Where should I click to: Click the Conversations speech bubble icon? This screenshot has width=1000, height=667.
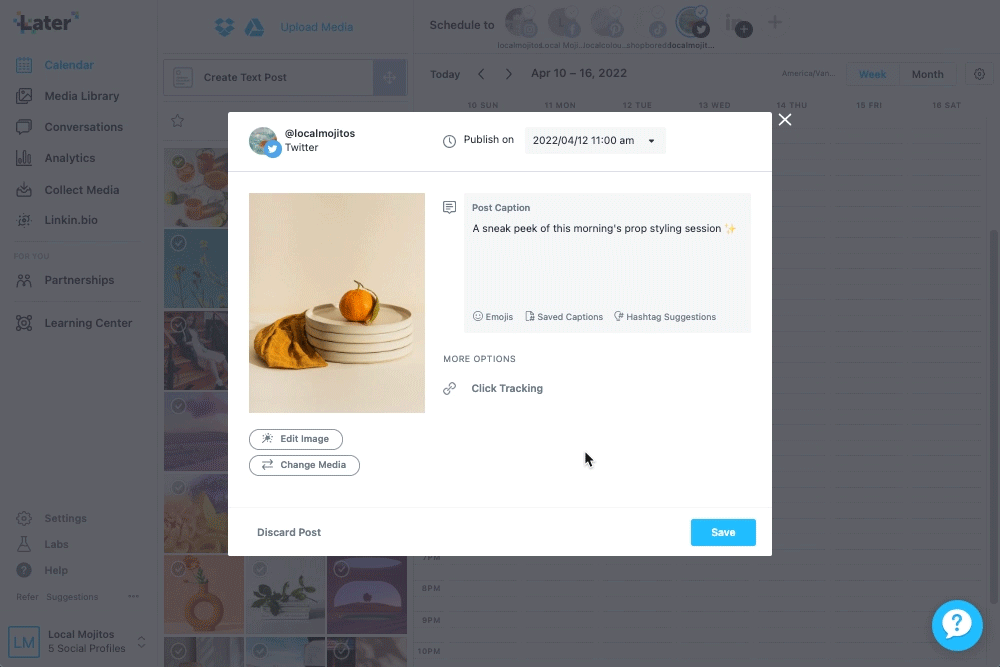(24, 127)
